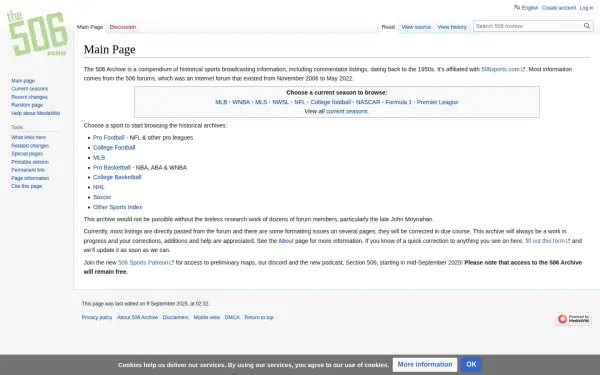600x375 pixels.
Task: Go to a Random page
Action: coord(27,105)
